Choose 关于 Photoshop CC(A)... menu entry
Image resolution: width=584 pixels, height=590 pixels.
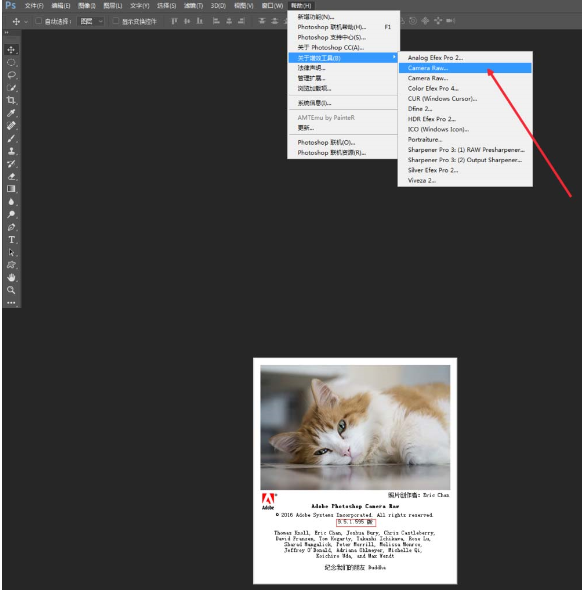pyautogui.click(x=342, y=47)
